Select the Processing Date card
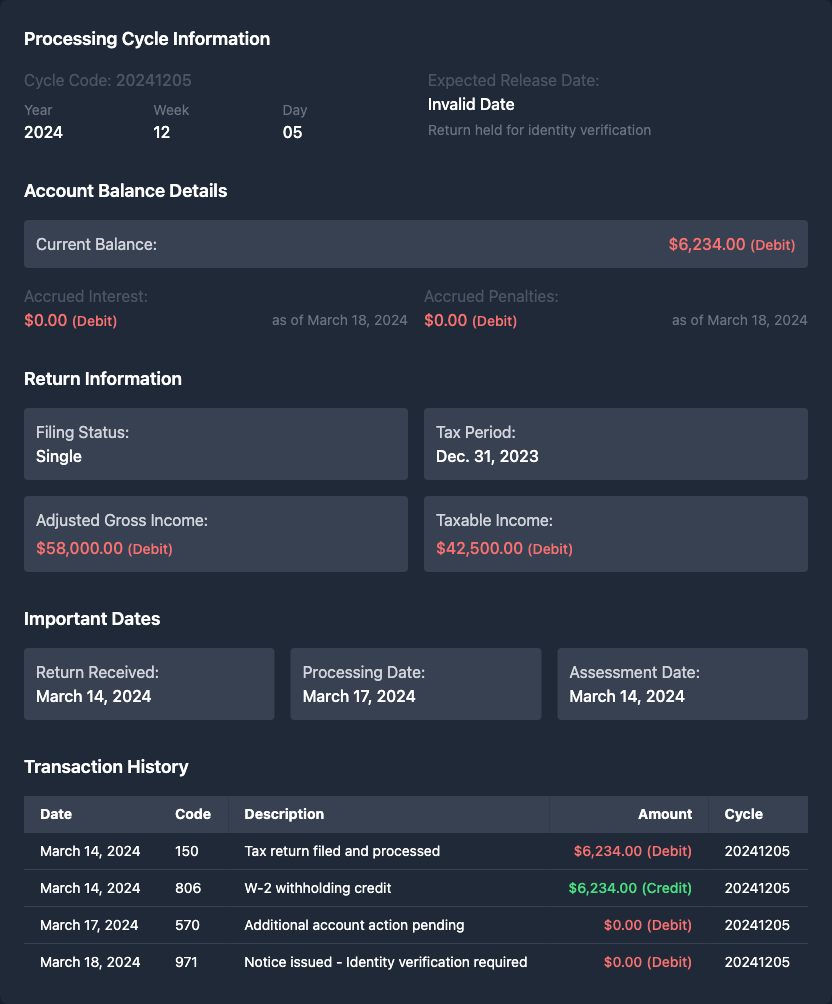 [415, 684]
